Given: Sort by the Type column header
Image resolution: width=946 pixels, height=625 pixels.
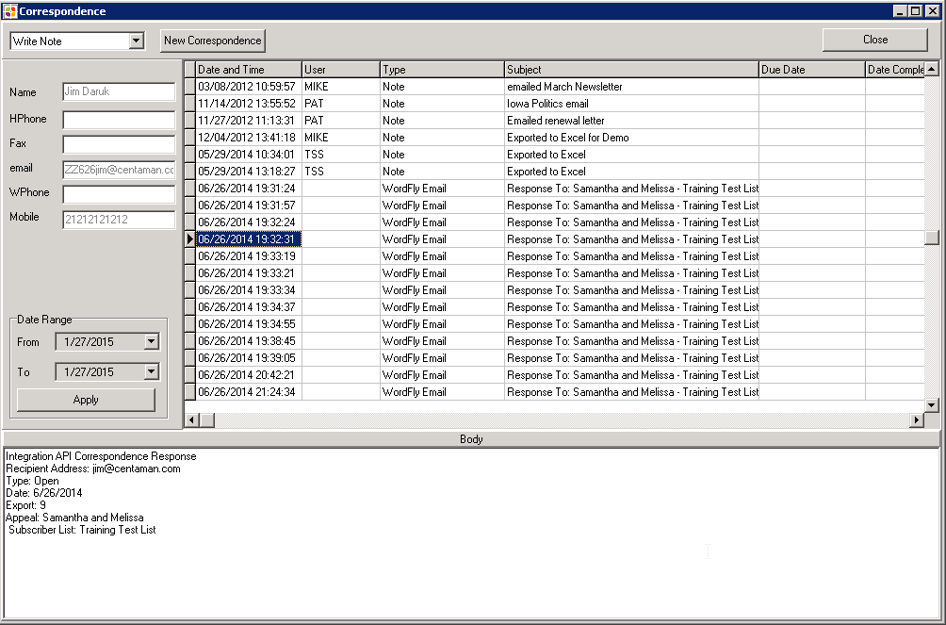Looking at the screenshot, I should click(x=442, y=69).
